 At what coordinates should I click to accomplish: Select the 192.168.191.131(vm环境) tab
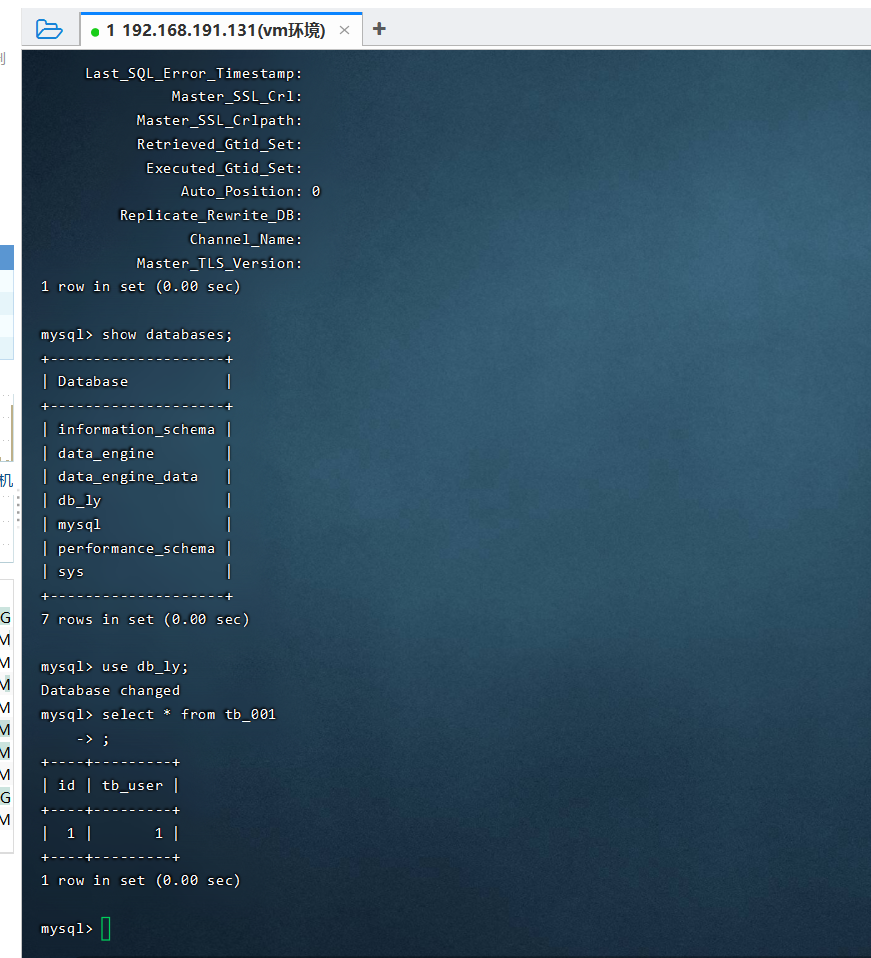(215, 30)
